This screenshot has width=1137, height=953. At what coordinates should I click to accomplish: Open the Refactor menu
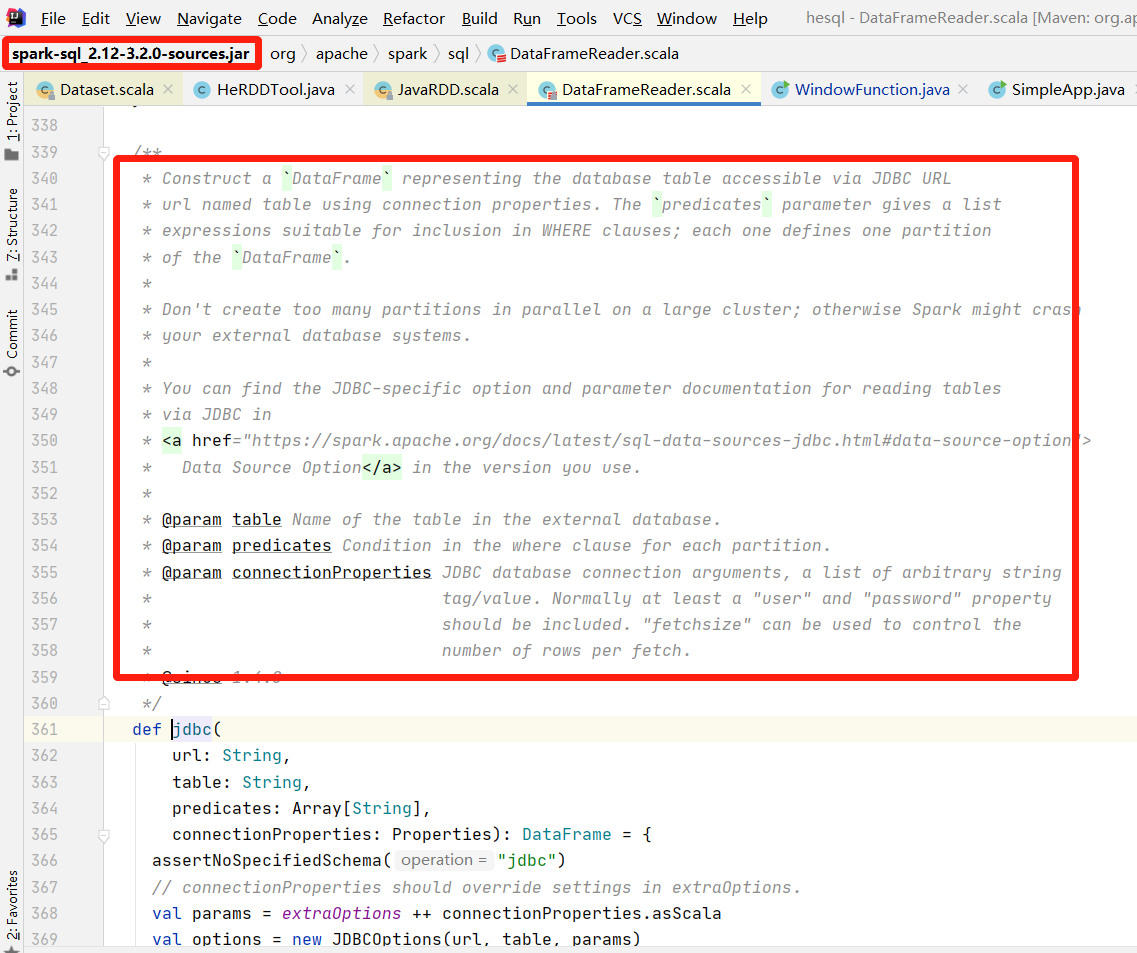(x=413, y=19)
